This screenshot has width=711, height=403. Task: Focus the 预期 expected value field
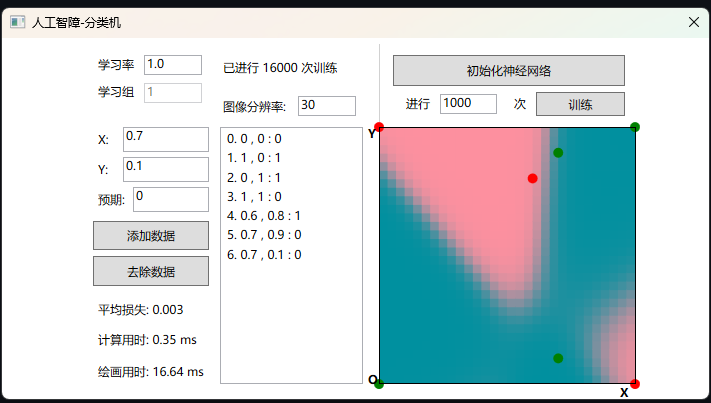[x=171, y=199]
